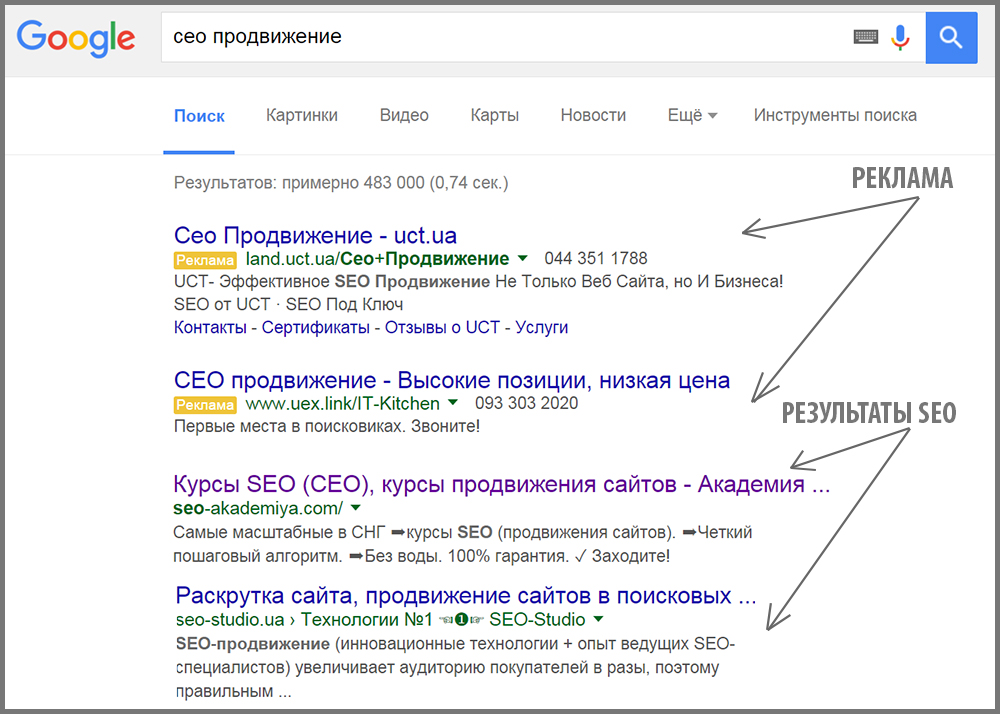Switch to Видео tab
Screen dimensions: 1000x714
pyautogui.click(x=404, y=115)
